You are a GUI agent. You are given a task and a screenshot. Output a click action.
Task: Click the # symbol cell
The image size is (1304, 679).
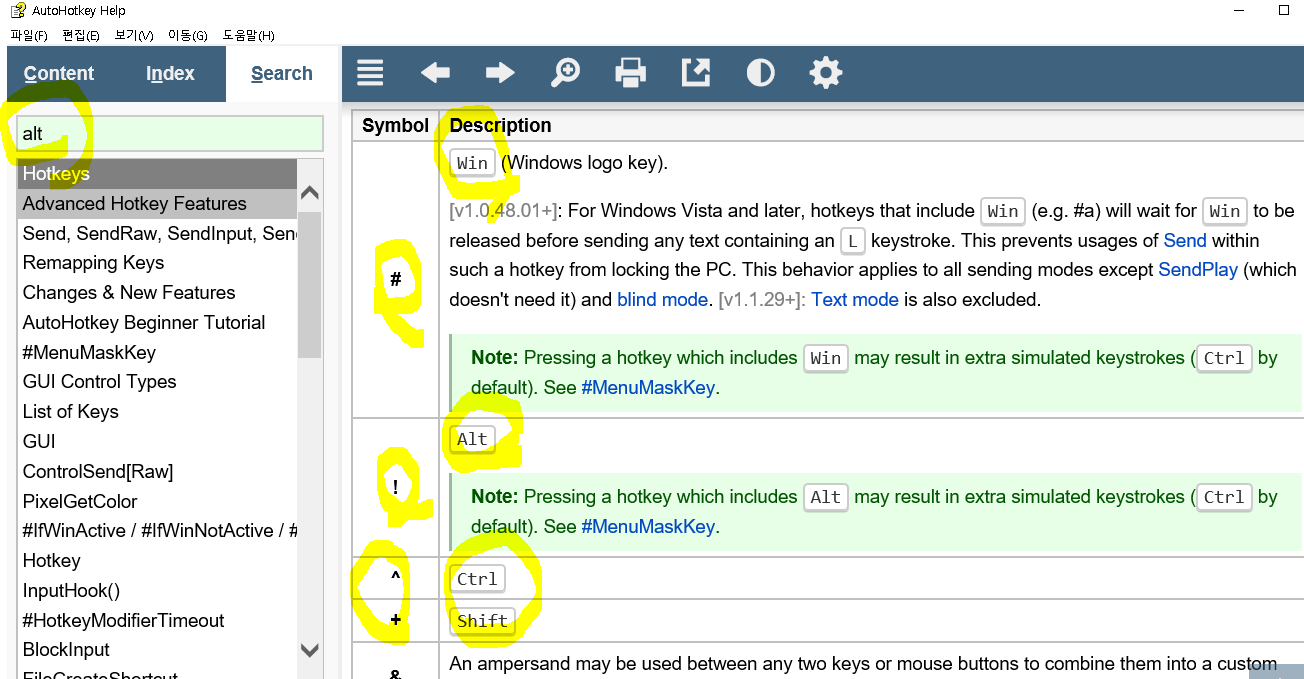tap(396, 280)
